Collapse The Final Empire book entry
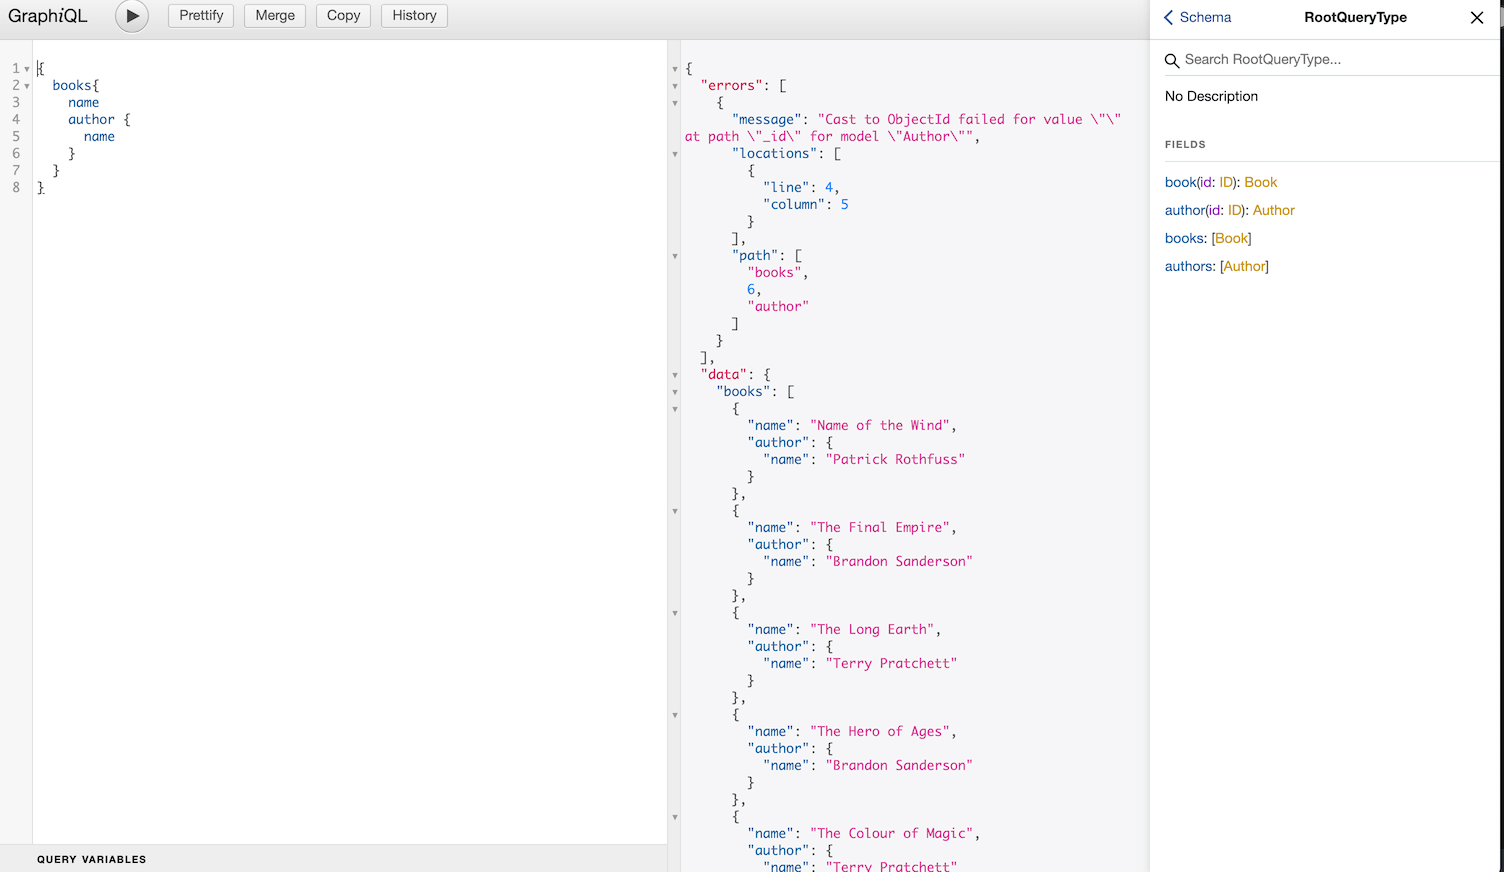The height and width of the screenshot is (872, 1504). [675, 511]
